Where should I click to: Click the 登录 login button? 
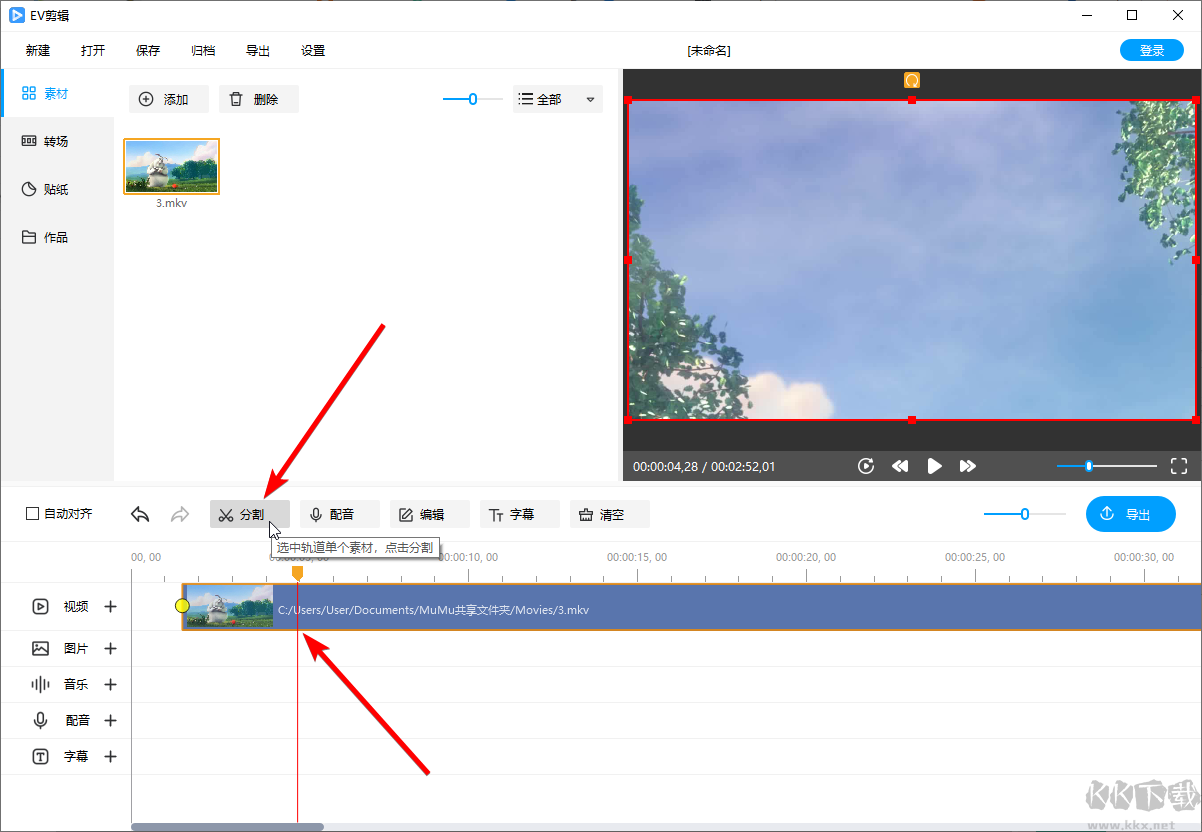point(1151,49)
